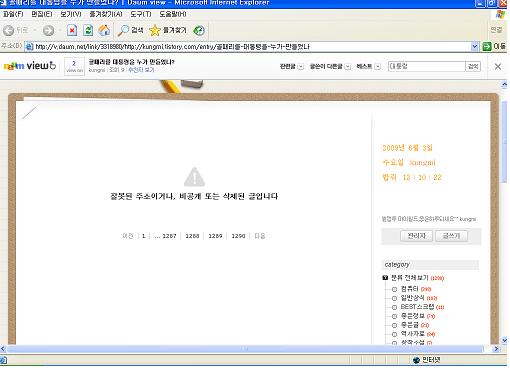Click the horizontal scrollbar right arrow
The image size is (510, 368).
click(x=496, y=349)
